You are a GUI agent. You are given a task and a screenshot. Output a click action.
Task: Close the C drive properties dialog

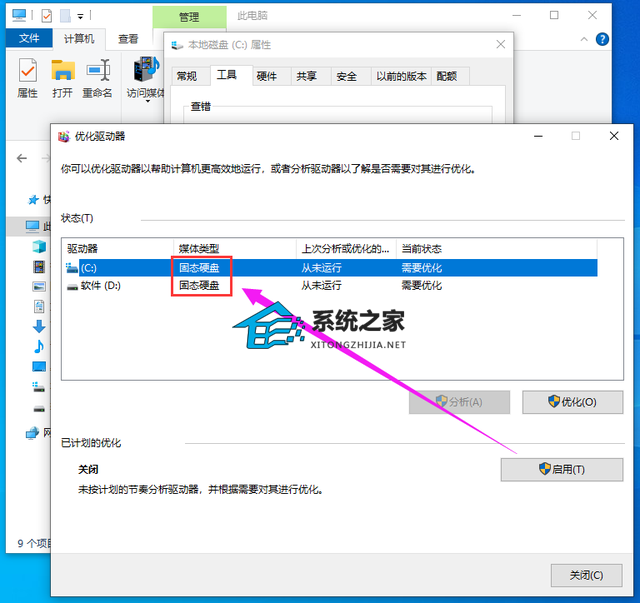point(501,44)
